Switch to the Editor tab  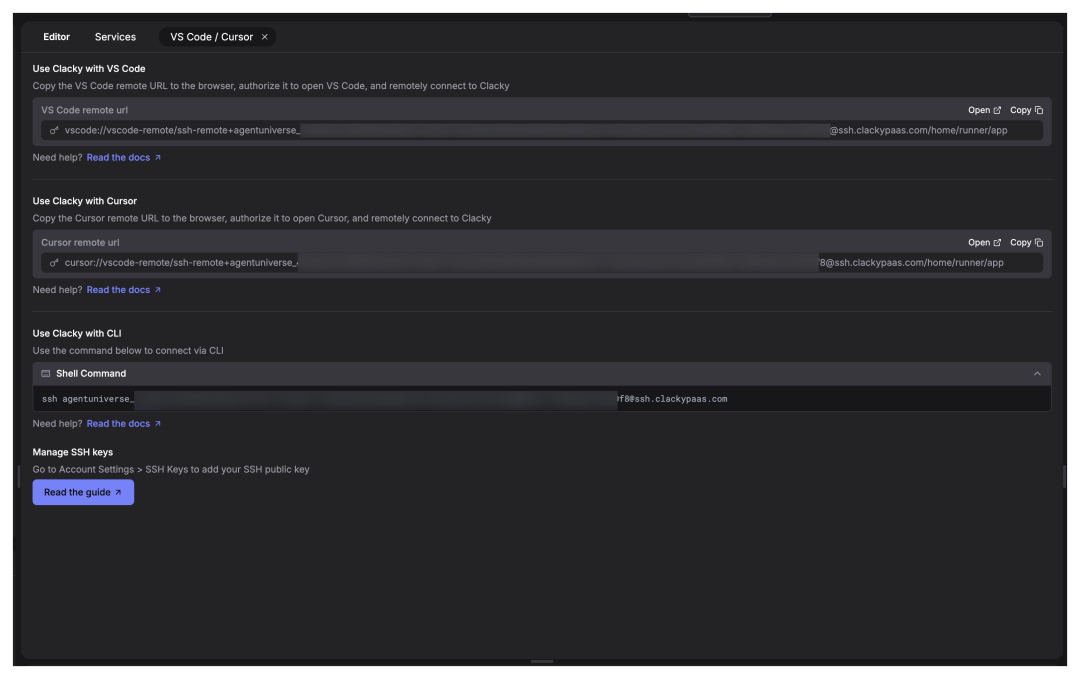[x=56, y=37]
